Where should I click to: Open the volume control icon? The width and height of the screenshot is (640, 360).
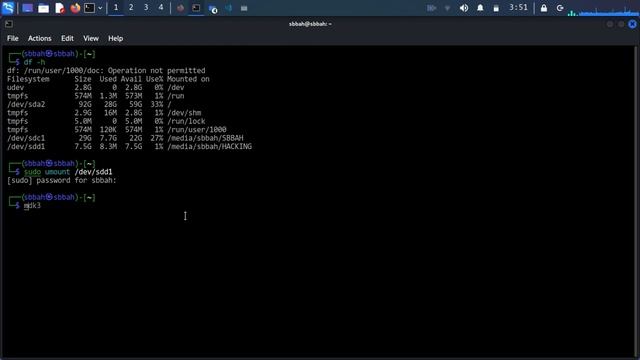[464, 8]
